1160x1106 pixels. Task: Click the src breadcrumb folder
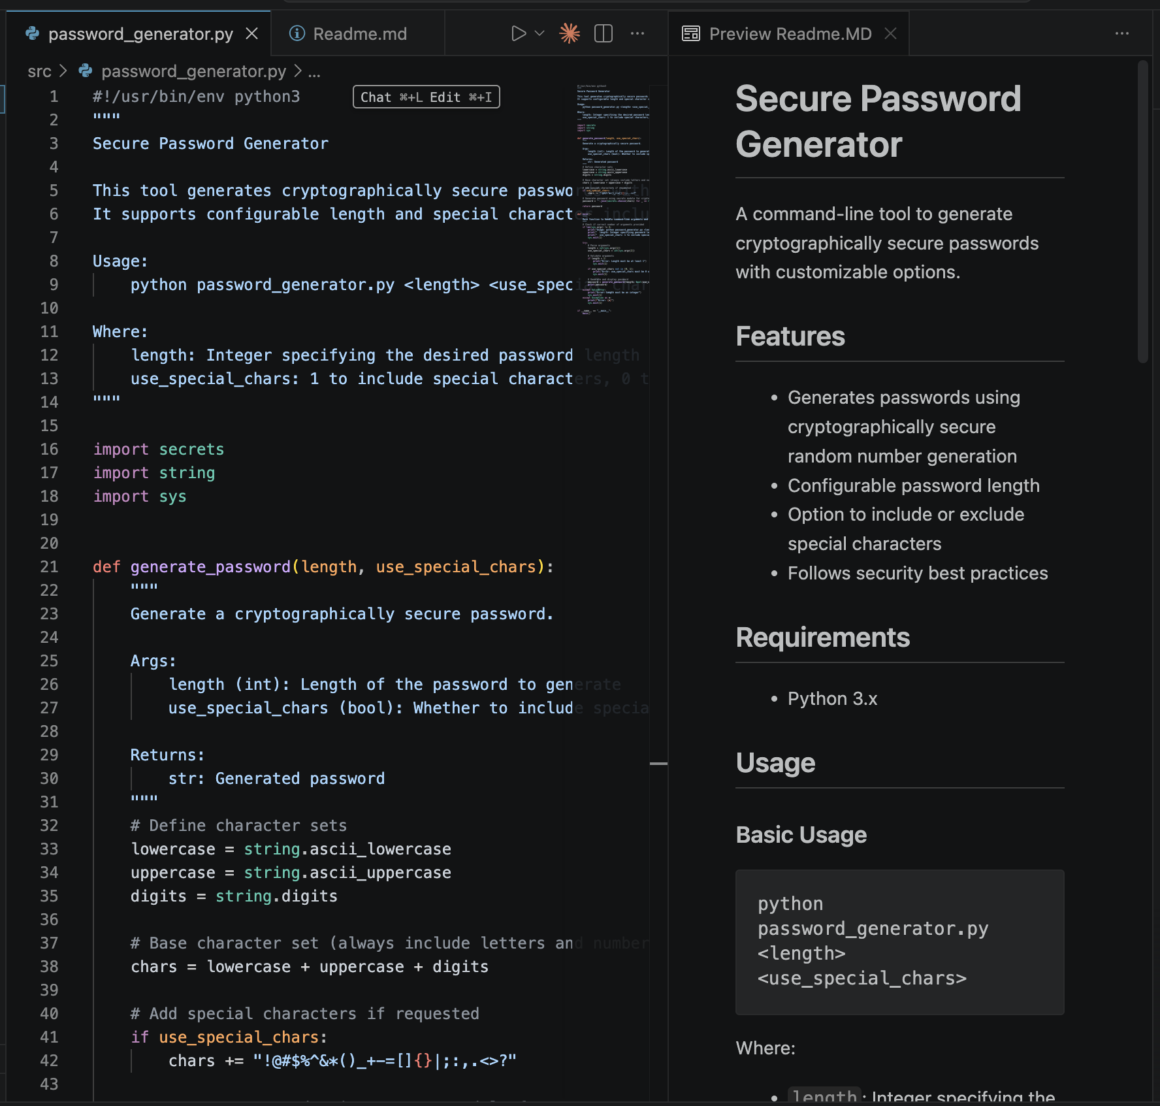click(x=39, y=72)
